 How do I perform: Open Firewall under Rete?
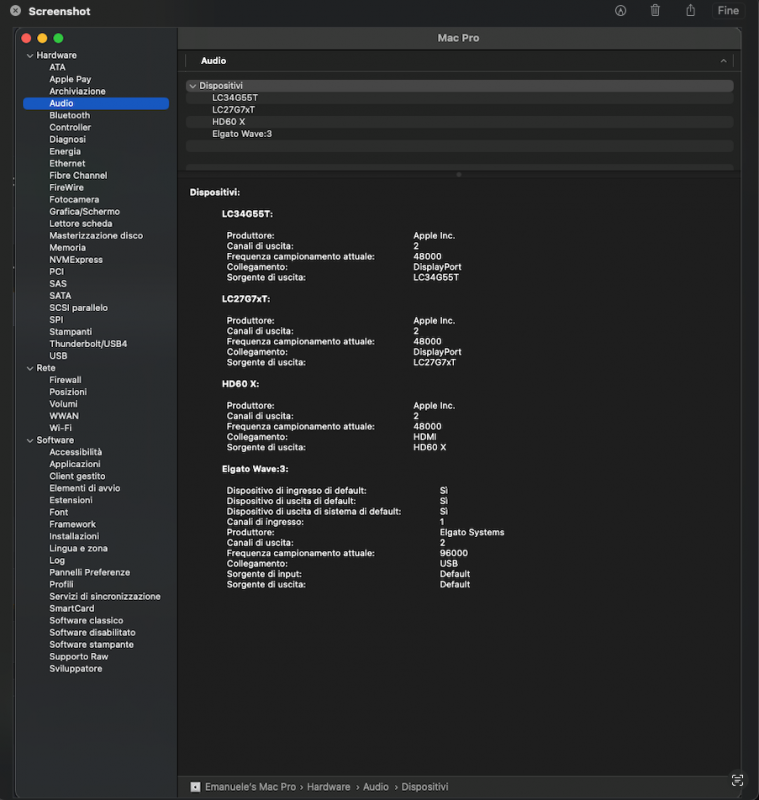[x=65, y=380]
